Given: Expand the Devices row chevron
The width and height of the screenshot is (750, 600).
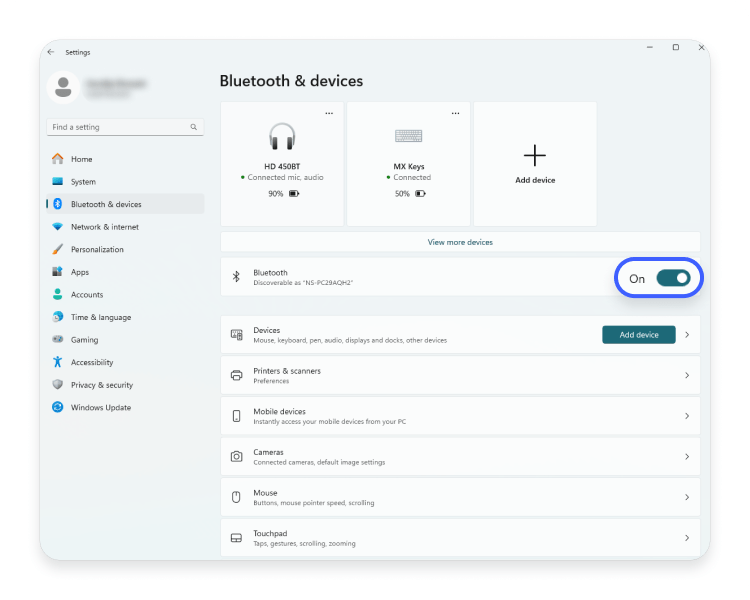Looking at the screenshot, I should pyautogui.click(x=687, y=334).
